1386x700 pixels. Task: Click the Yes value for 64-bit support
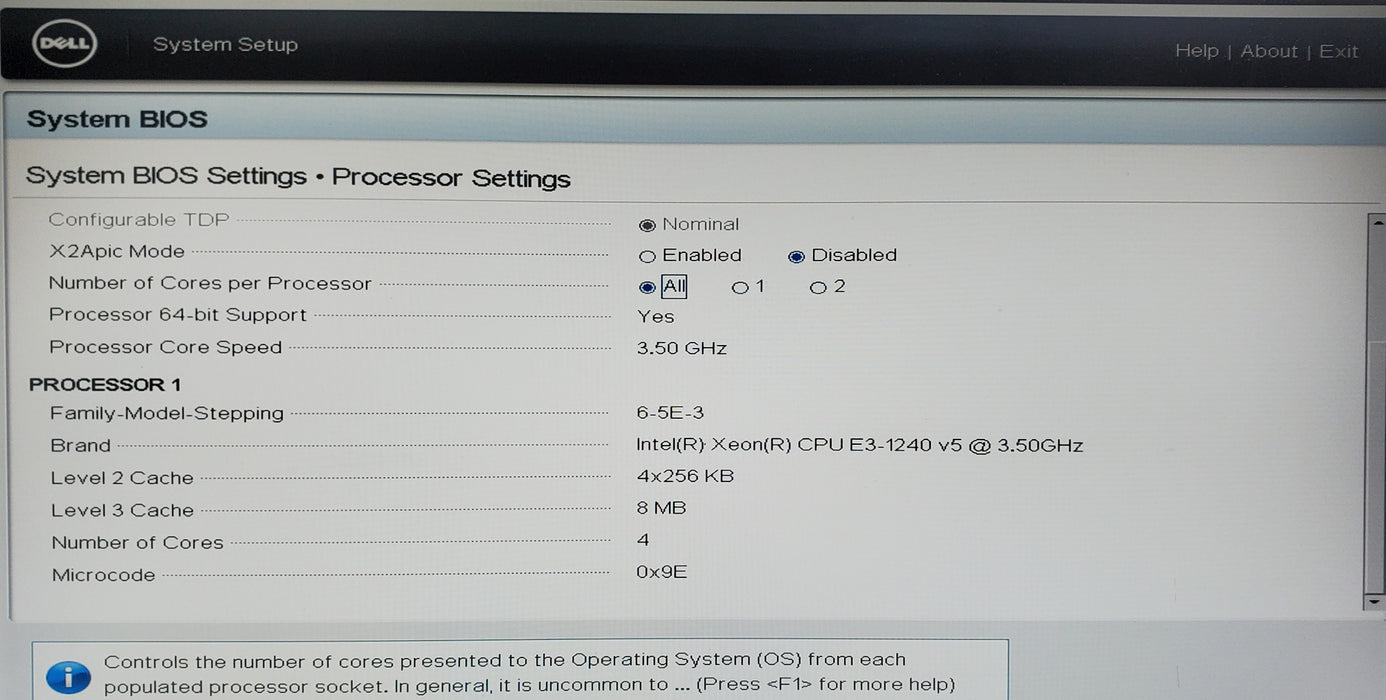coord(656,317)
